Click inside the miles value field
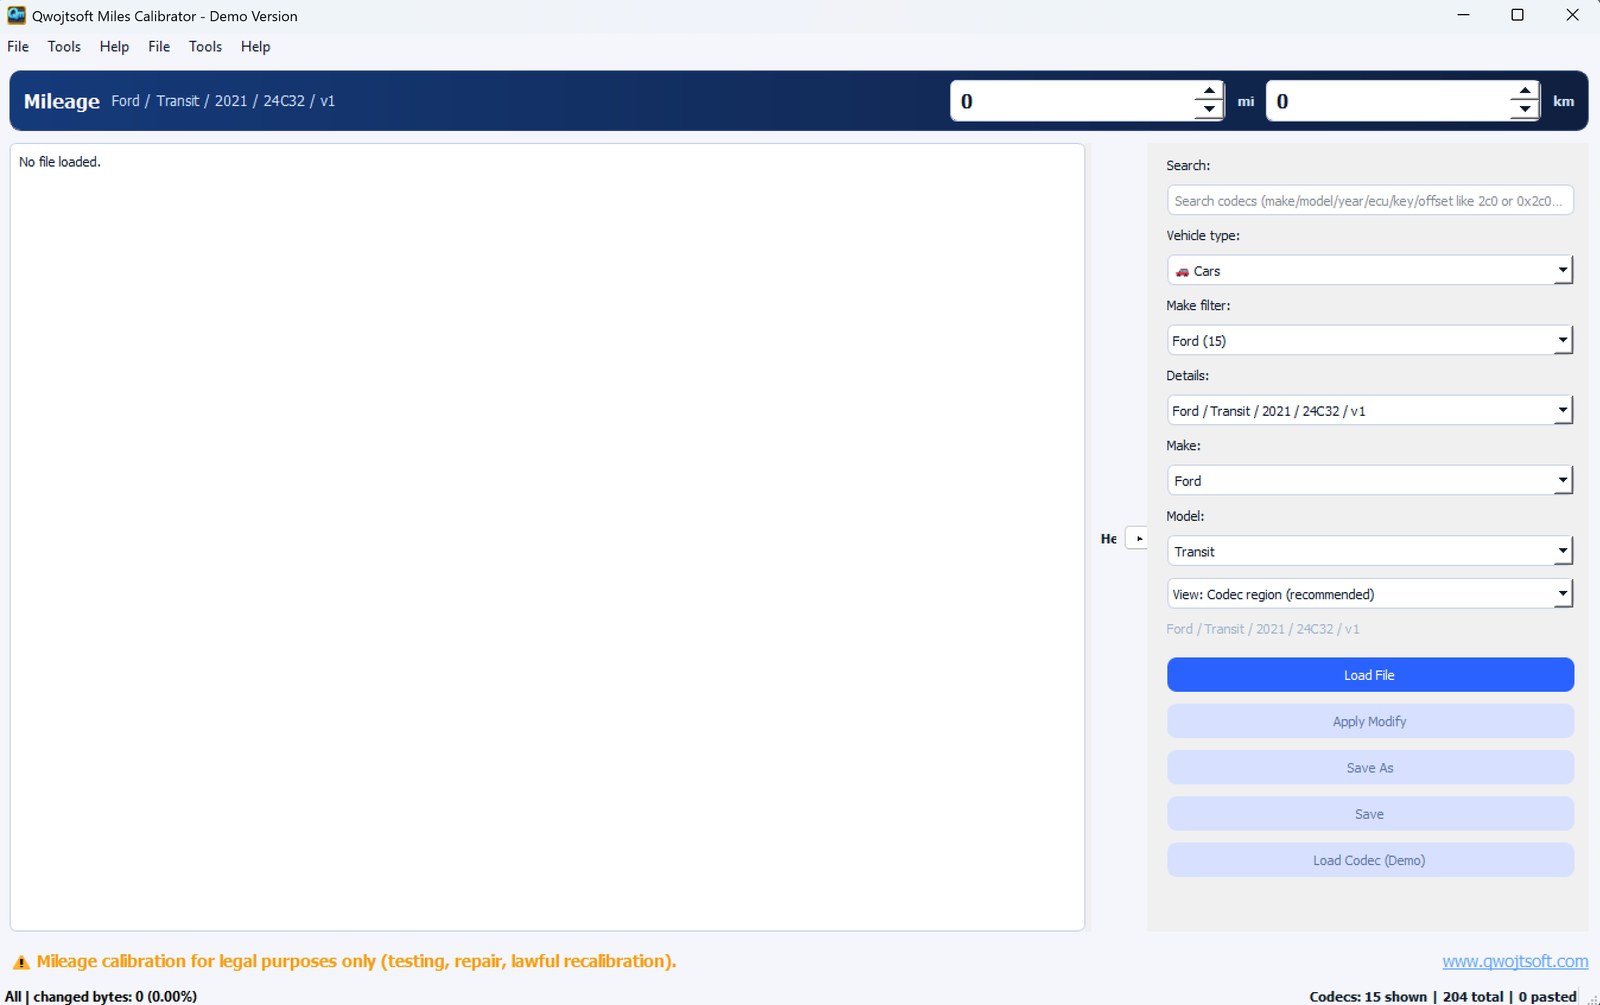 [x=1072, y=101]
